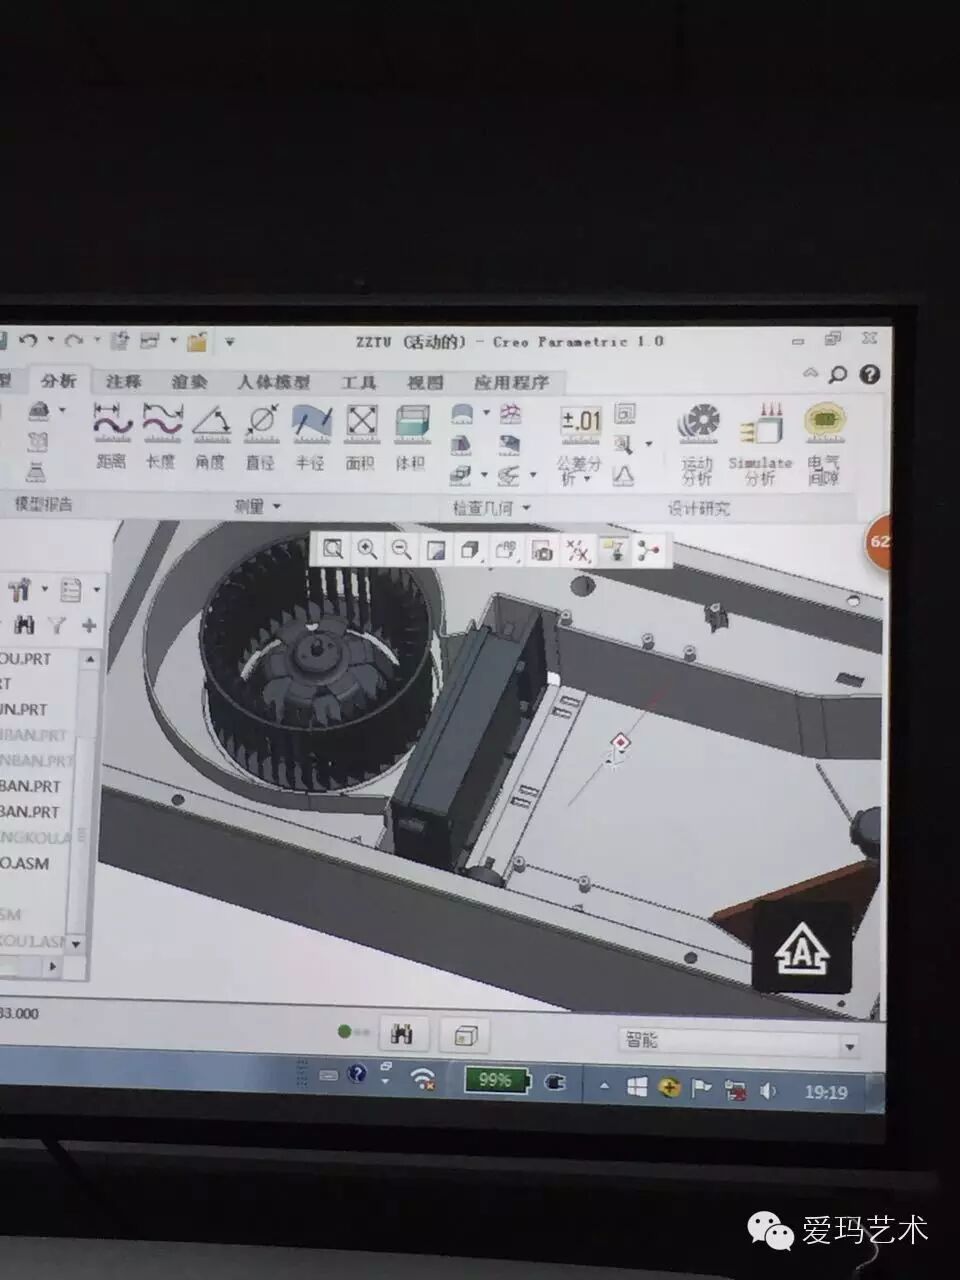Viewport: 960px width, 1280px height.
Task: Click the command search magnifier icon
Action: [838, 374]
